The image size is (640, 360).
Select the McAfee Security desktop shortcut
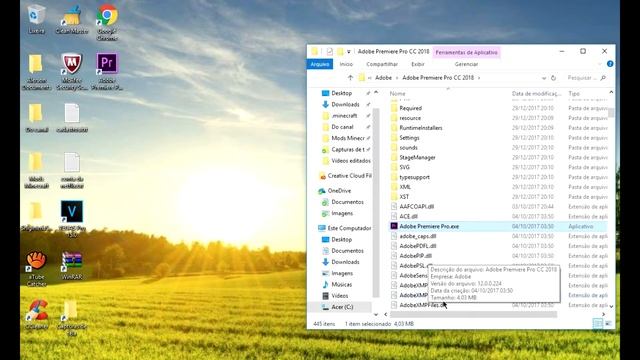pyautogui.click(x=72, y=71)
